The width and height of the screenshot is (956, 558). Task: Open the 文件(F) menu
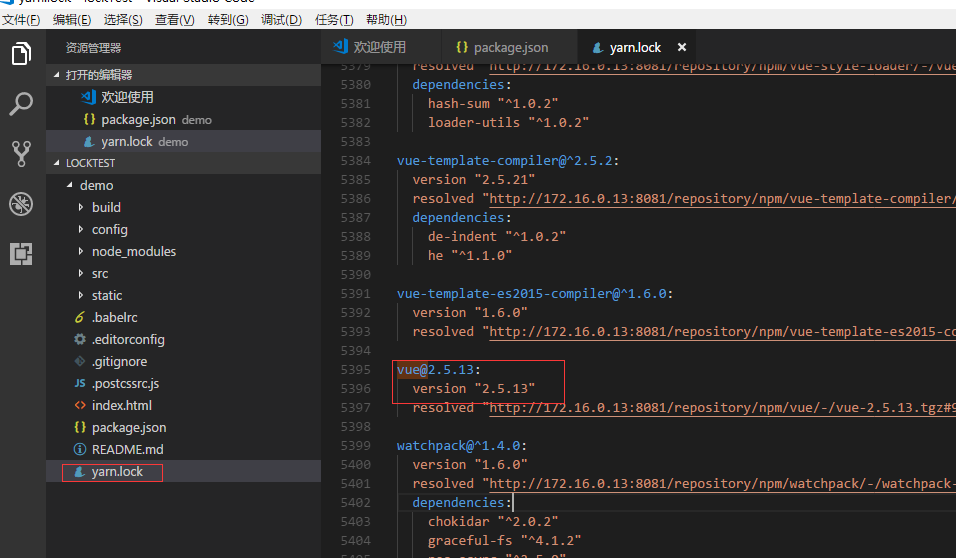coord(21,20)
